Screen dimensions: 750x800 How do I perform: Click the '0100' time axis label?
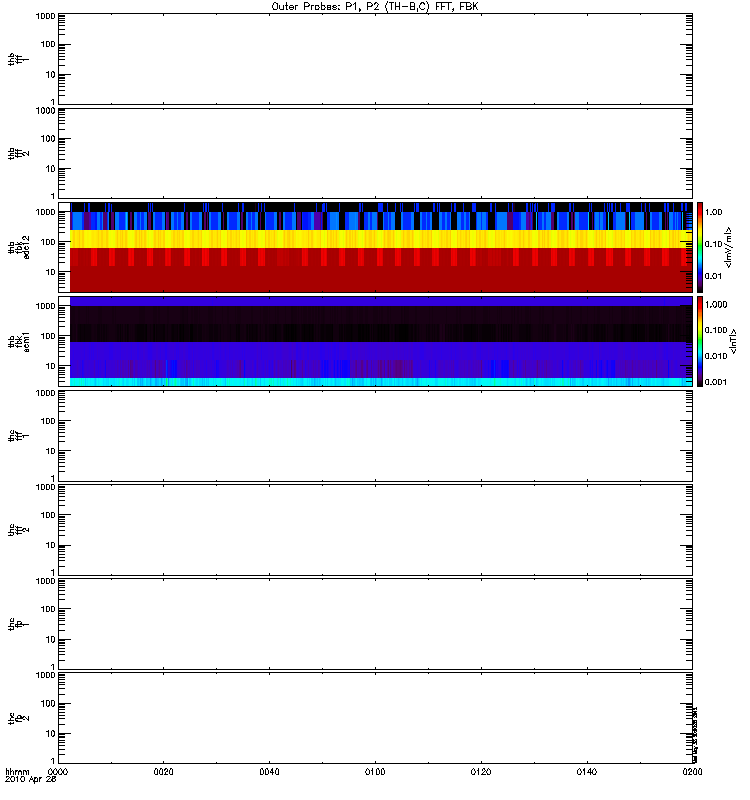click(x=375, y=772)
